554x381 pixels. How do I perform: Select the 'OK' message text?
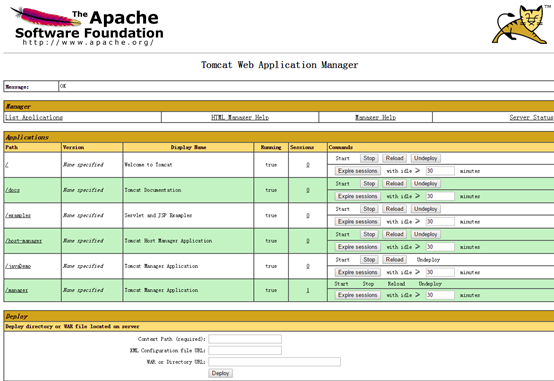point(63,86)
